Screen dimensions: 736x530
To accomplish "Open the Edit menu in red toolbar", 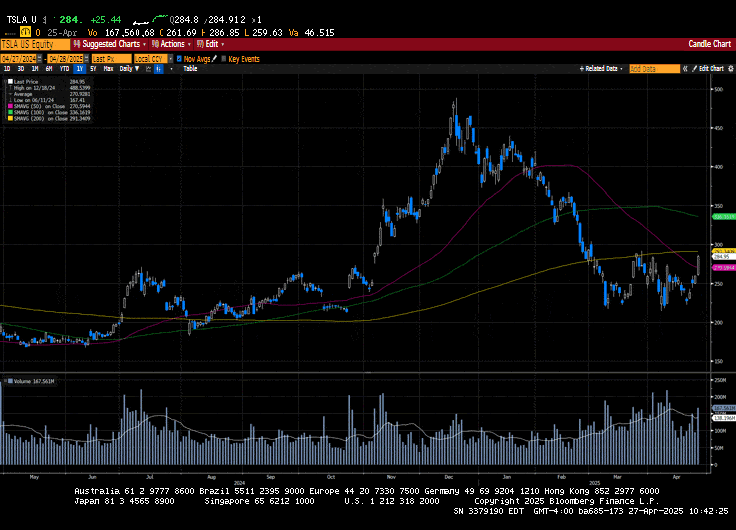I will coord(210,44).
